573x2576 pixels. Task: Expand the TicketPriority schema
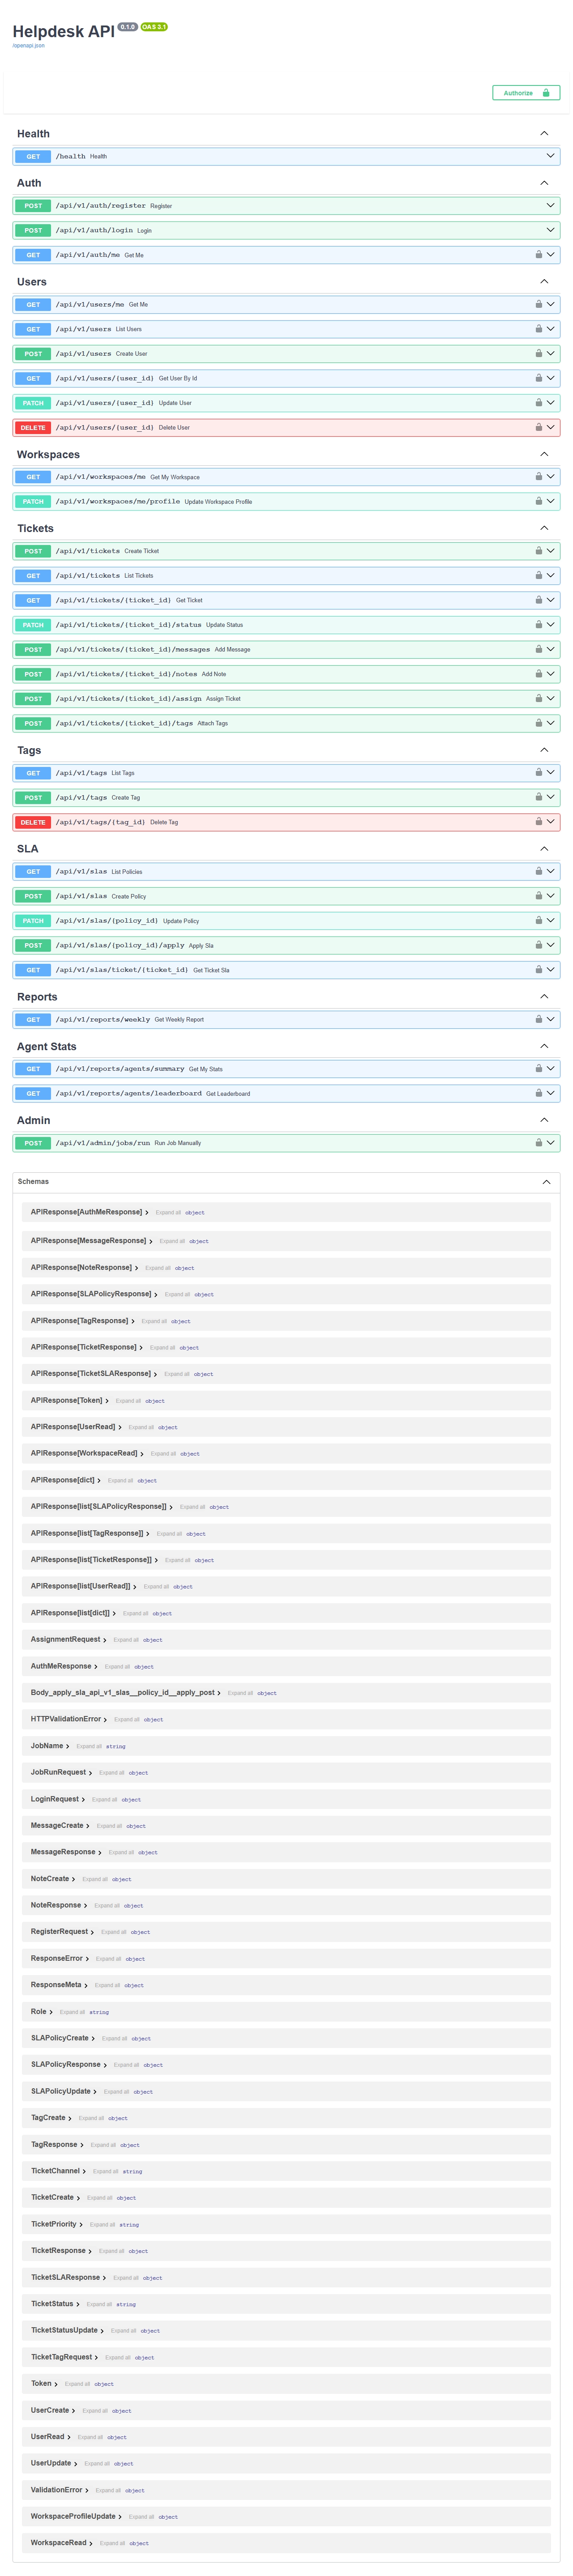point(56,2224)
